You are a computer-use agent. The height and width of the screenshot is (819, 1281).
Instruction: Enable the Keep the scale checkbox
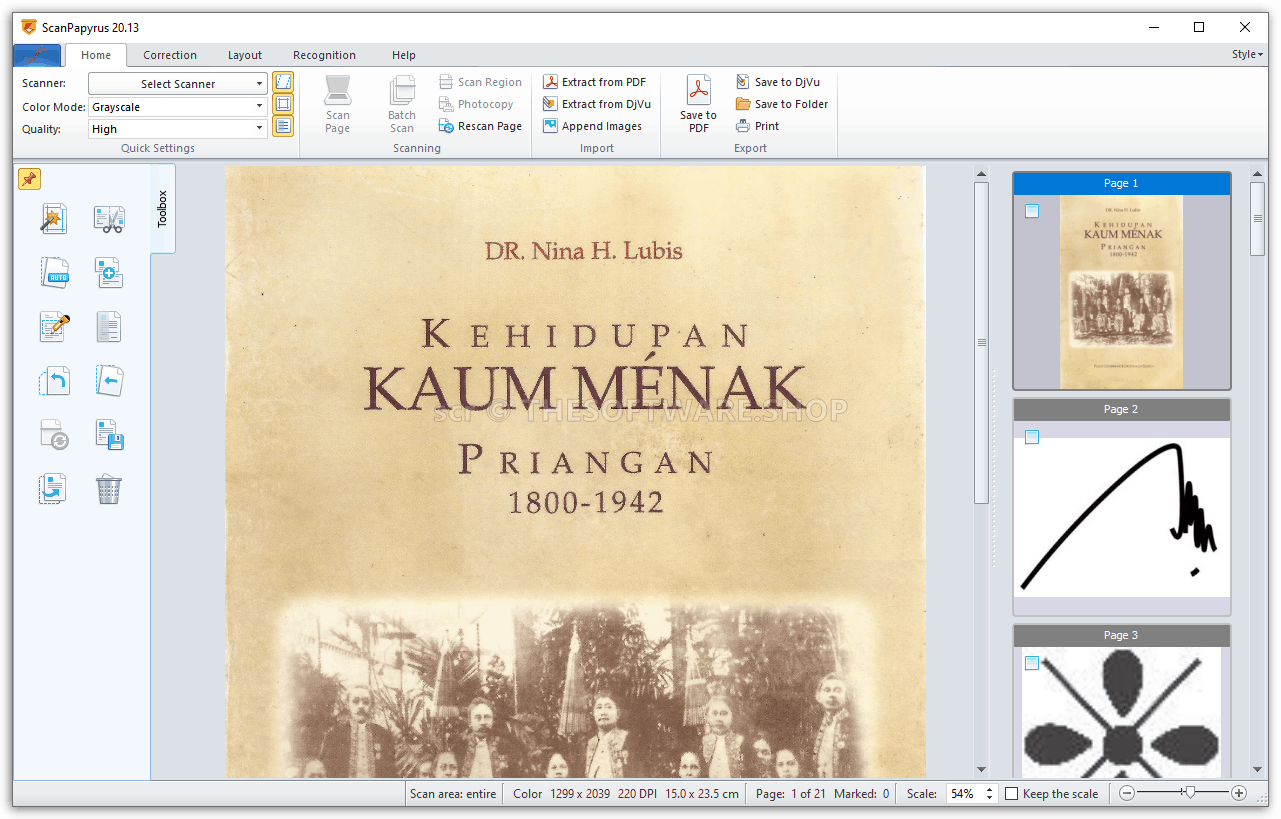1012,794
